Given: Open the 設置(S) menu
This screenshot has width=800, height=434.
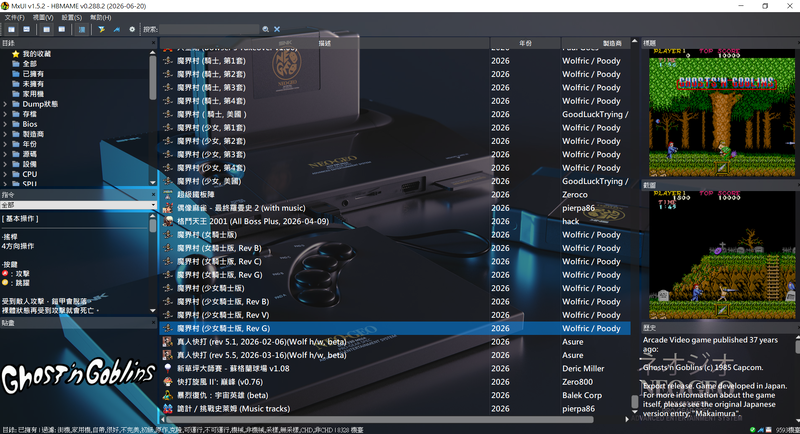Looking at the screenshot, I should [71, 17].
